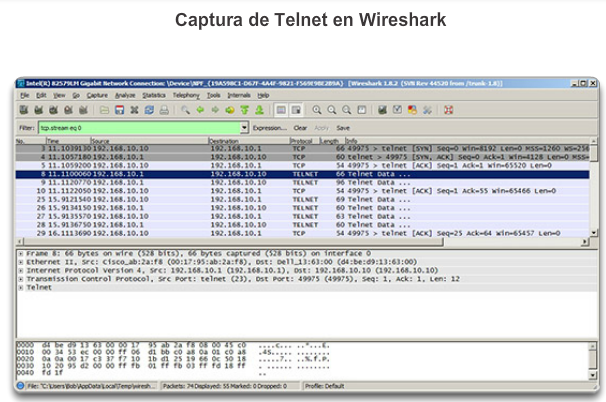The height and width of the screenshot is (402, 606).
Task: Edit display filters icon
Action: pos(397,110)
